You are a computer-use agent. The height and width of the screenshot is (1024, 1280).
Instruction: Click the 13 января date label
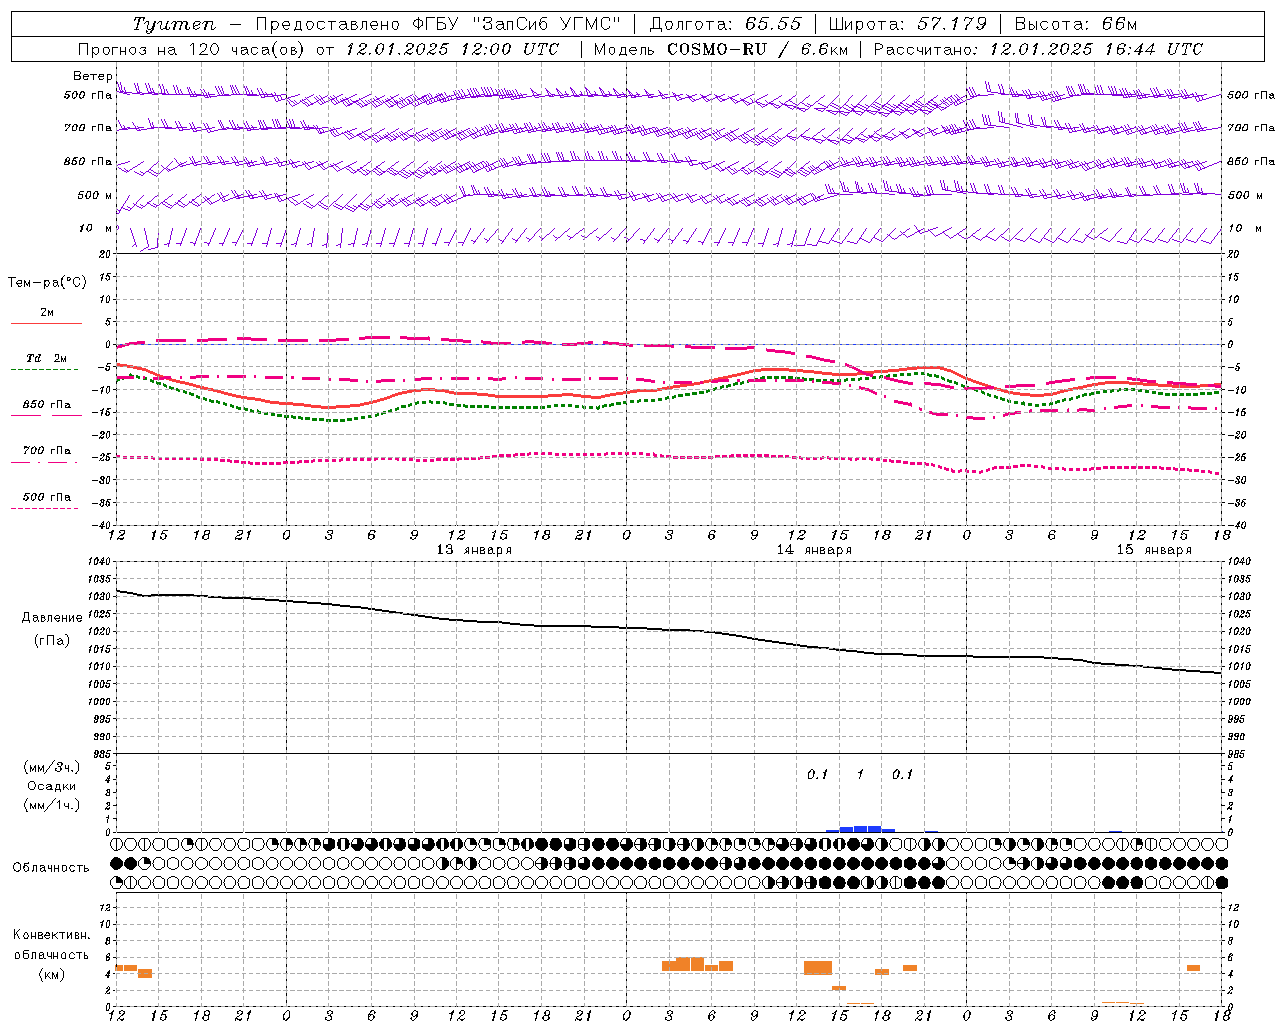tap(474, 550)
